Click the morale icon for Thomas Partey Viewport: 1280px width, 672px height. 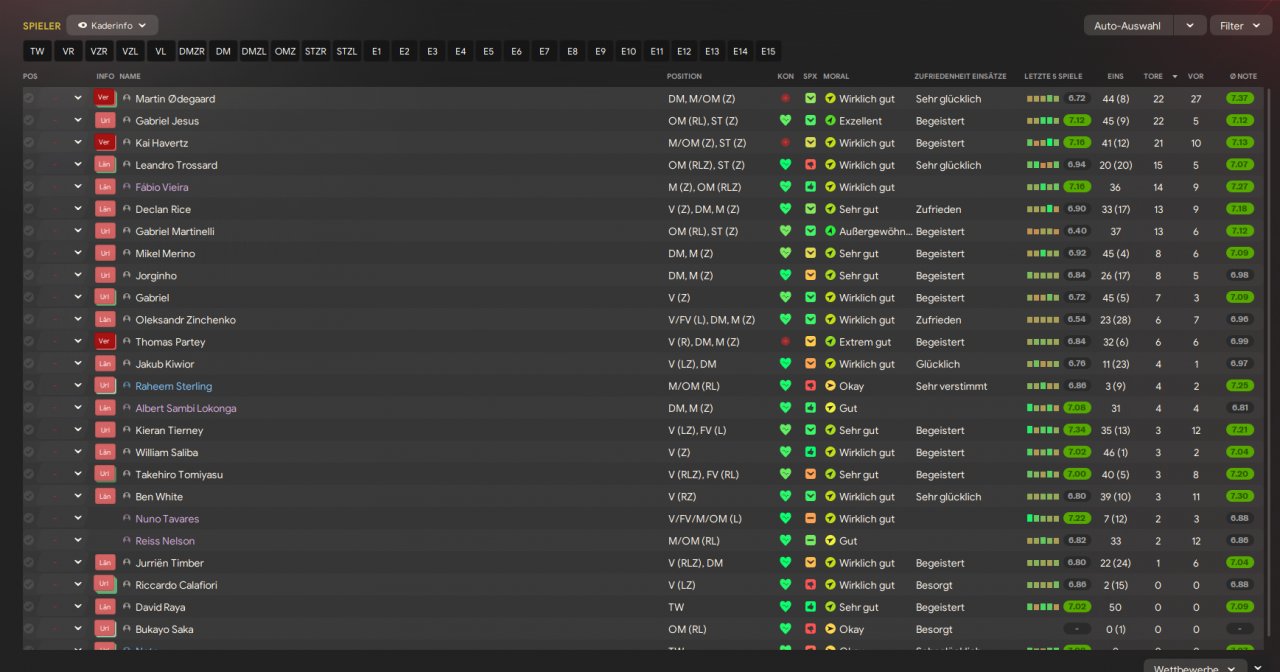pyautogui.click(x=830, y=341)
